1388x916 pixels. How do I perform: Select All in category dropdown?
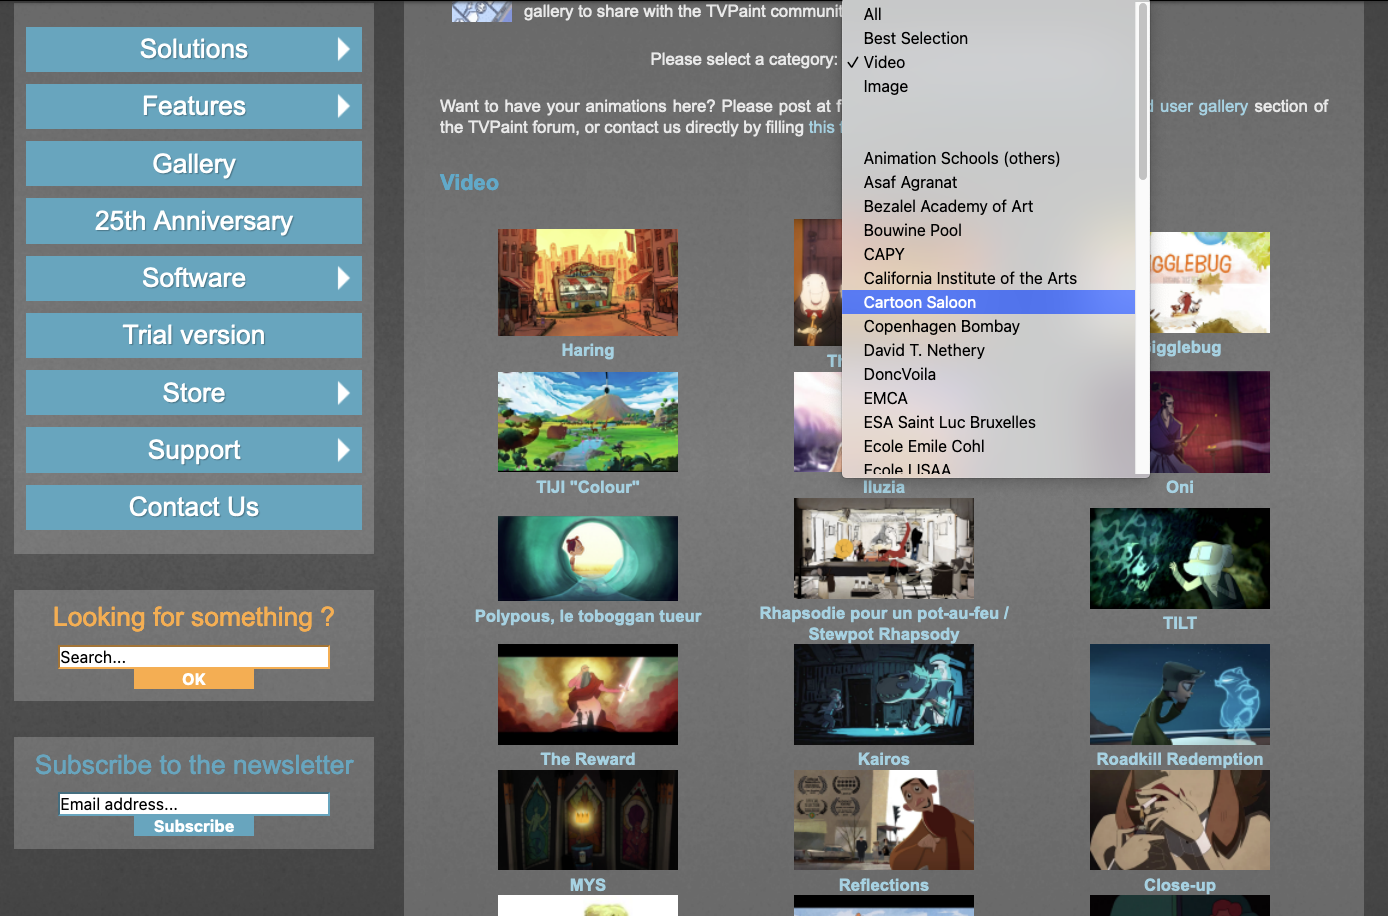(988, 14)
